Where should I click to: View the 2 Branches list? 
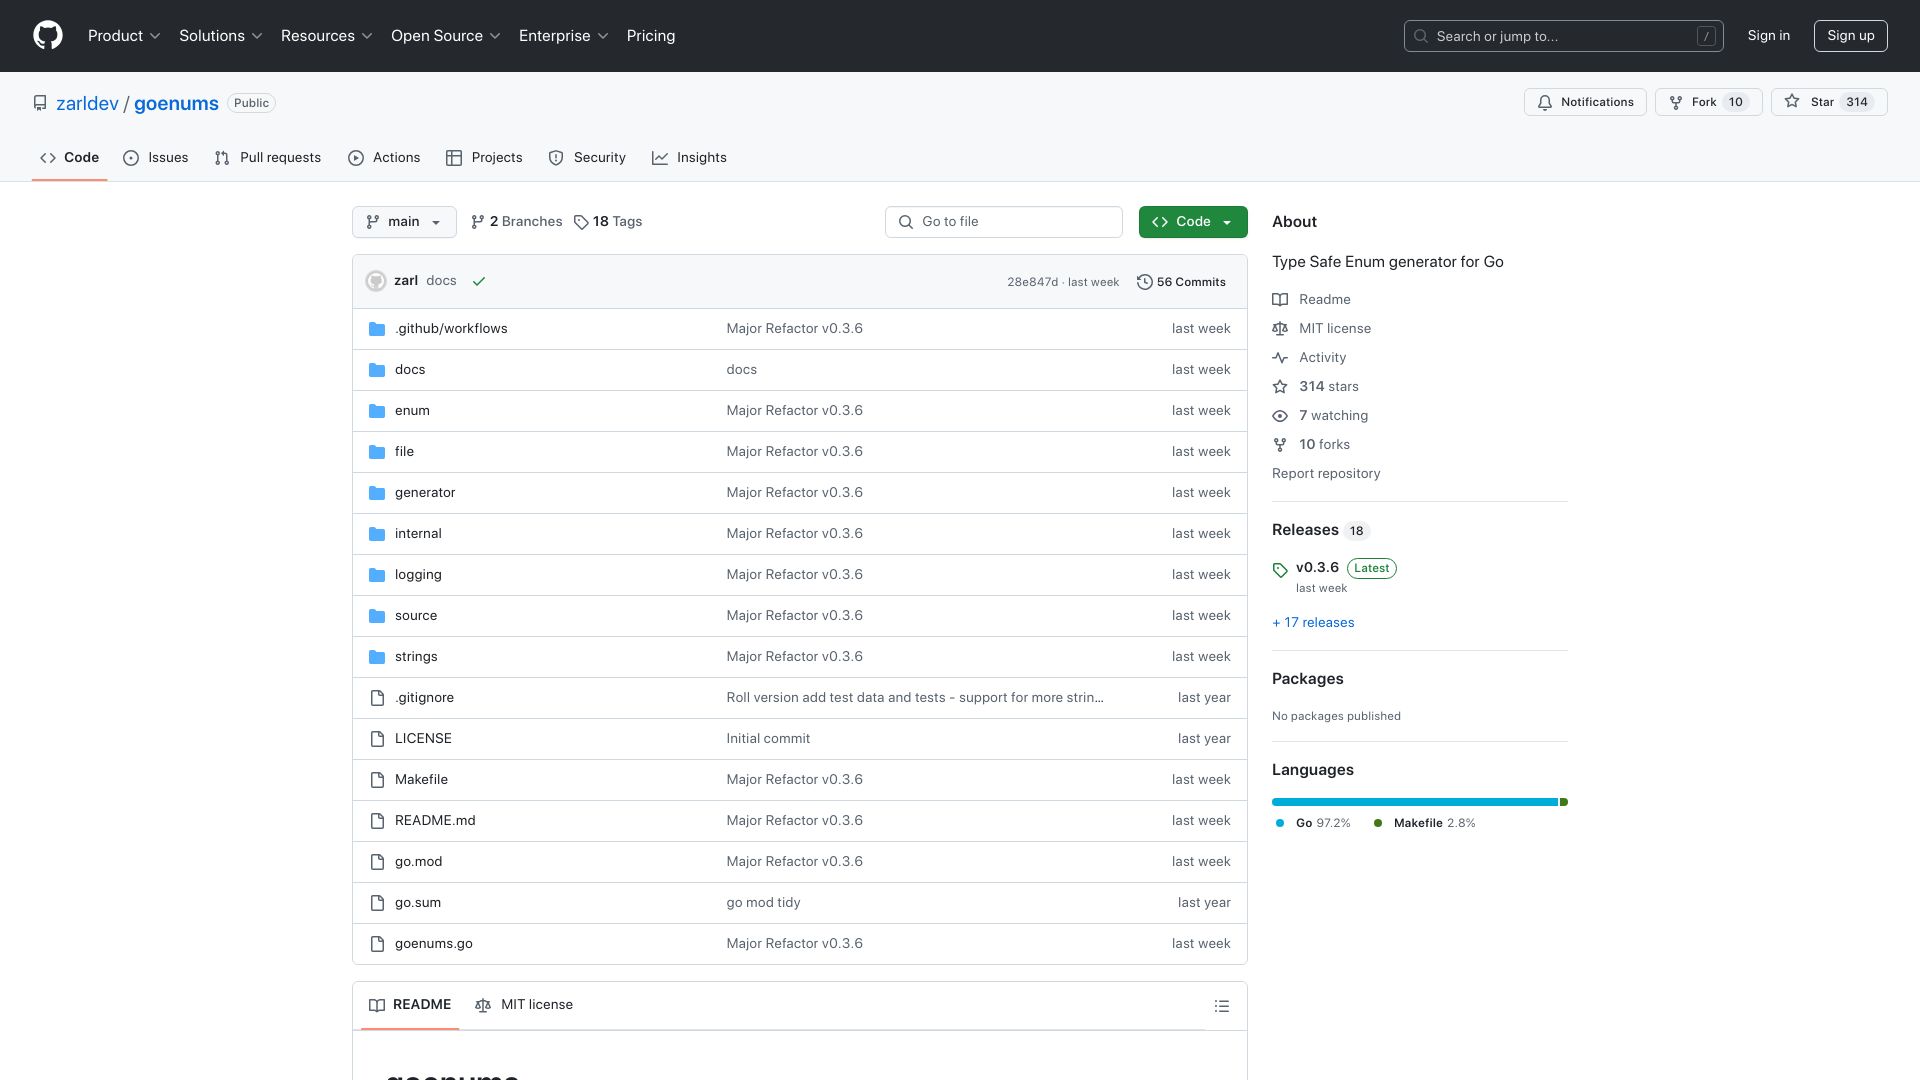pyautogui.click(x=517, y=222)
